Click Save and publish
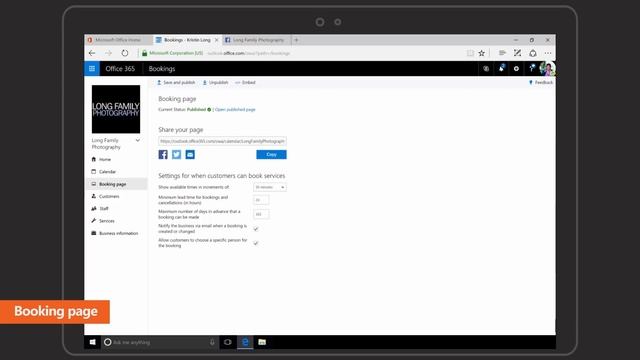640x360 pixels. [176, 82]
